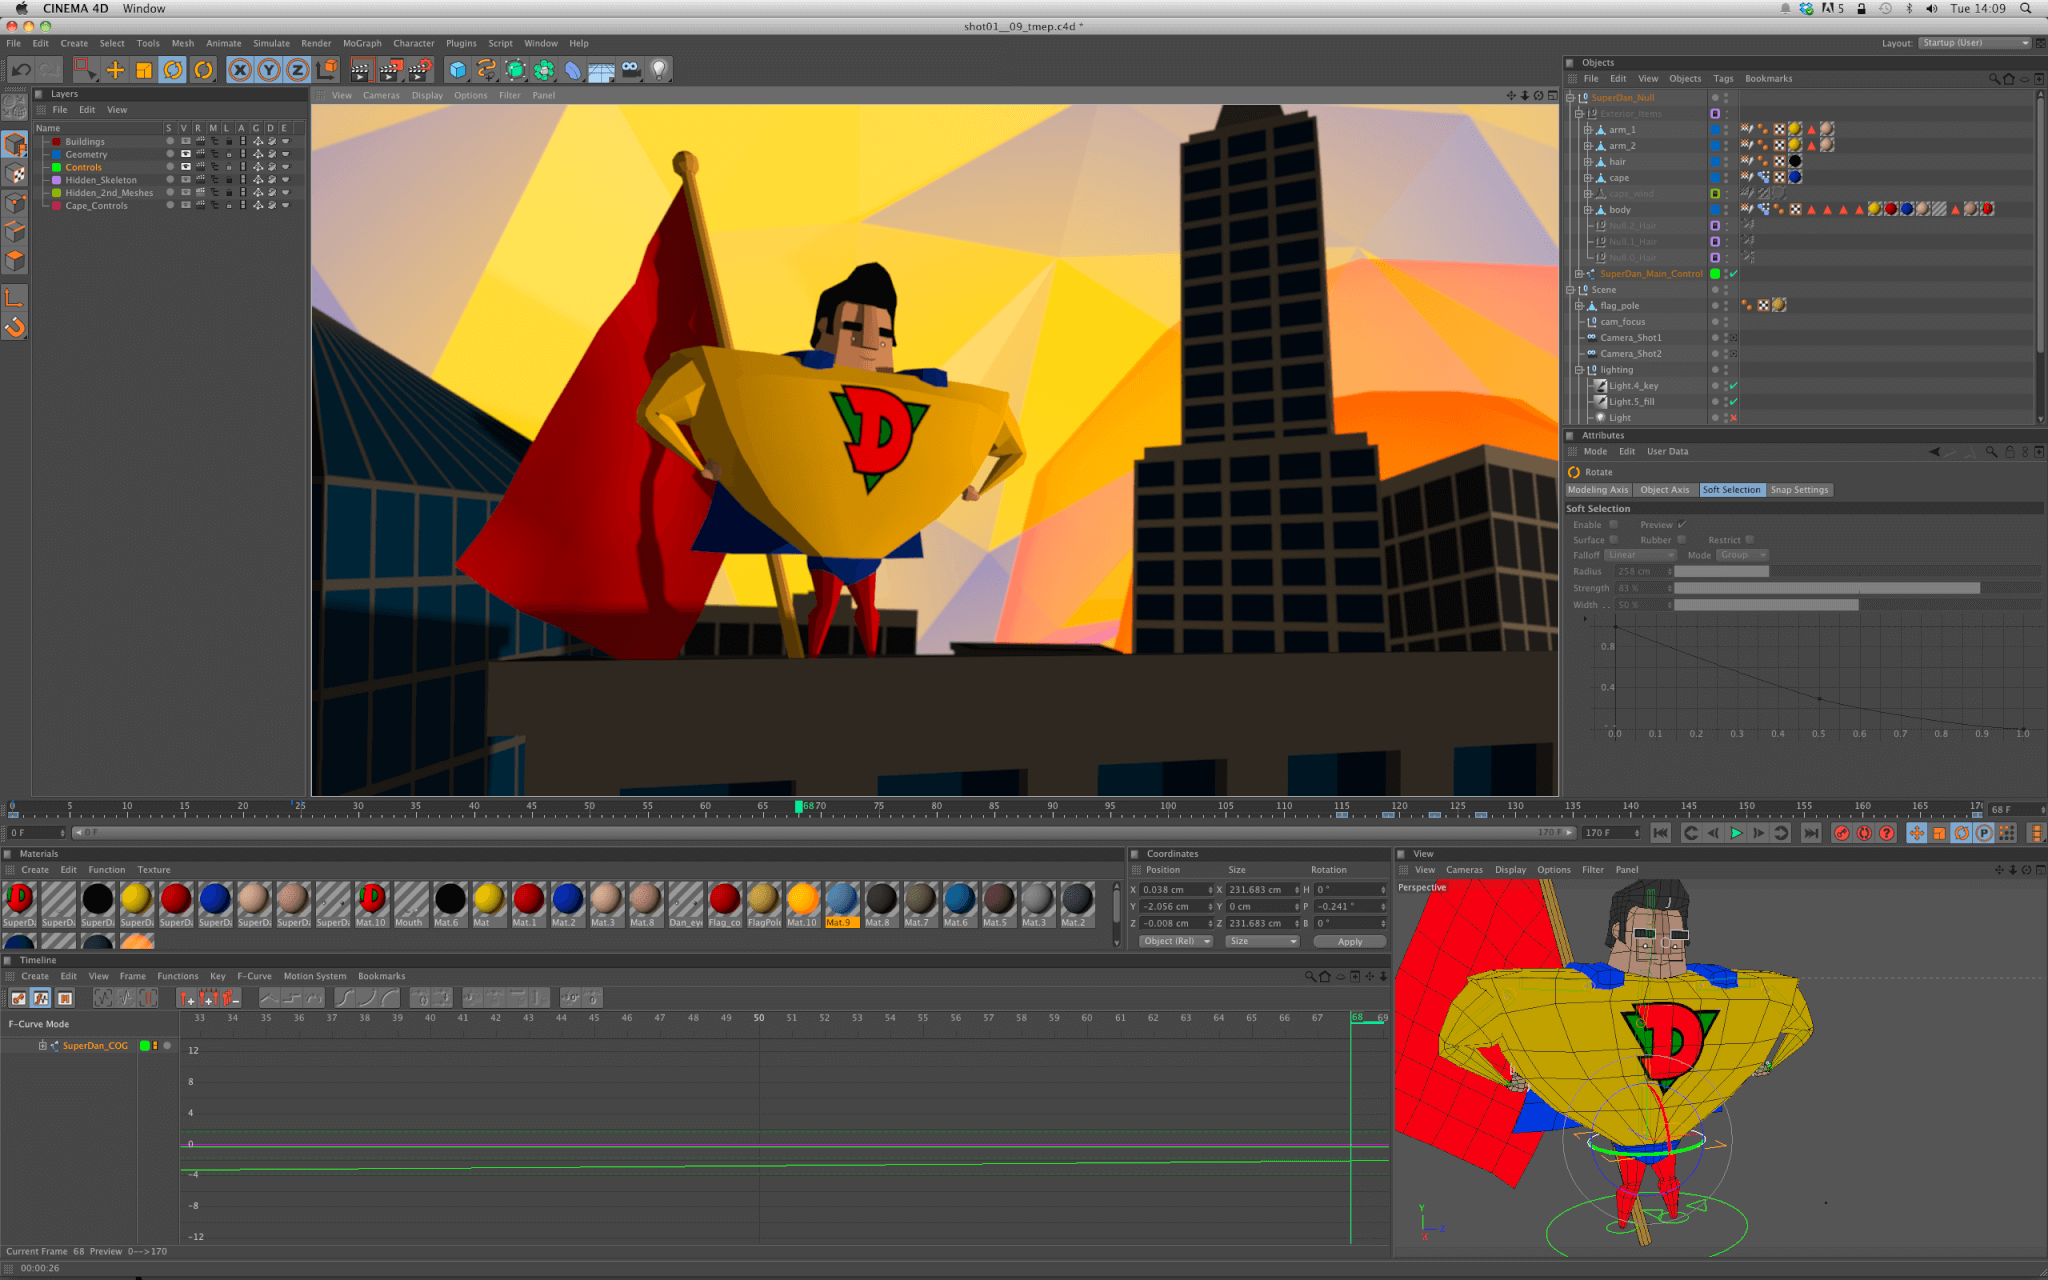Add a Cube primitive object
2048x1280 pixels.
457,70
